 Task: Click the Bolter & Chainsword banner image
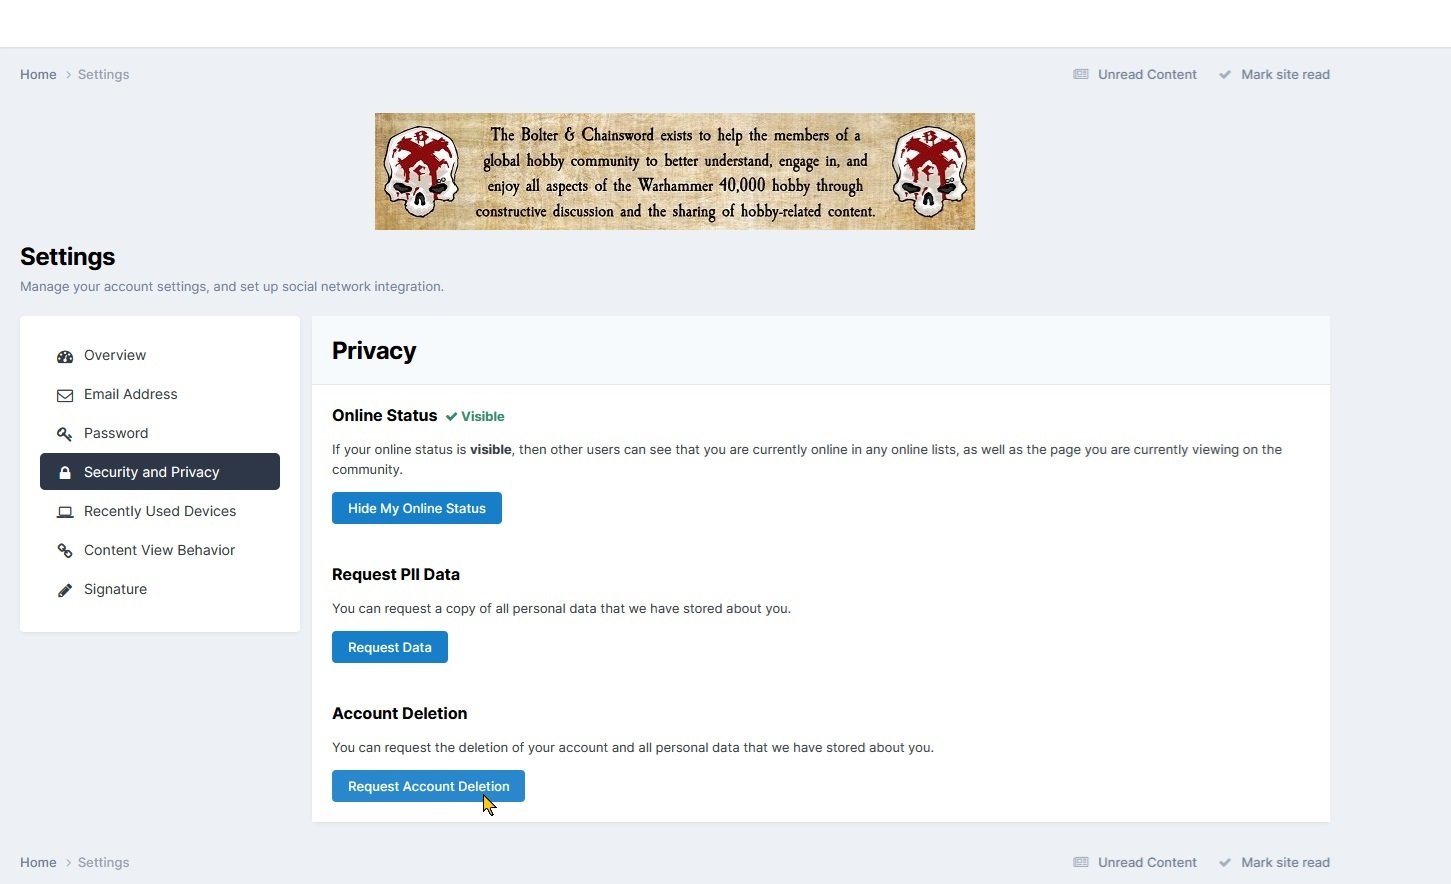(675, 172)
